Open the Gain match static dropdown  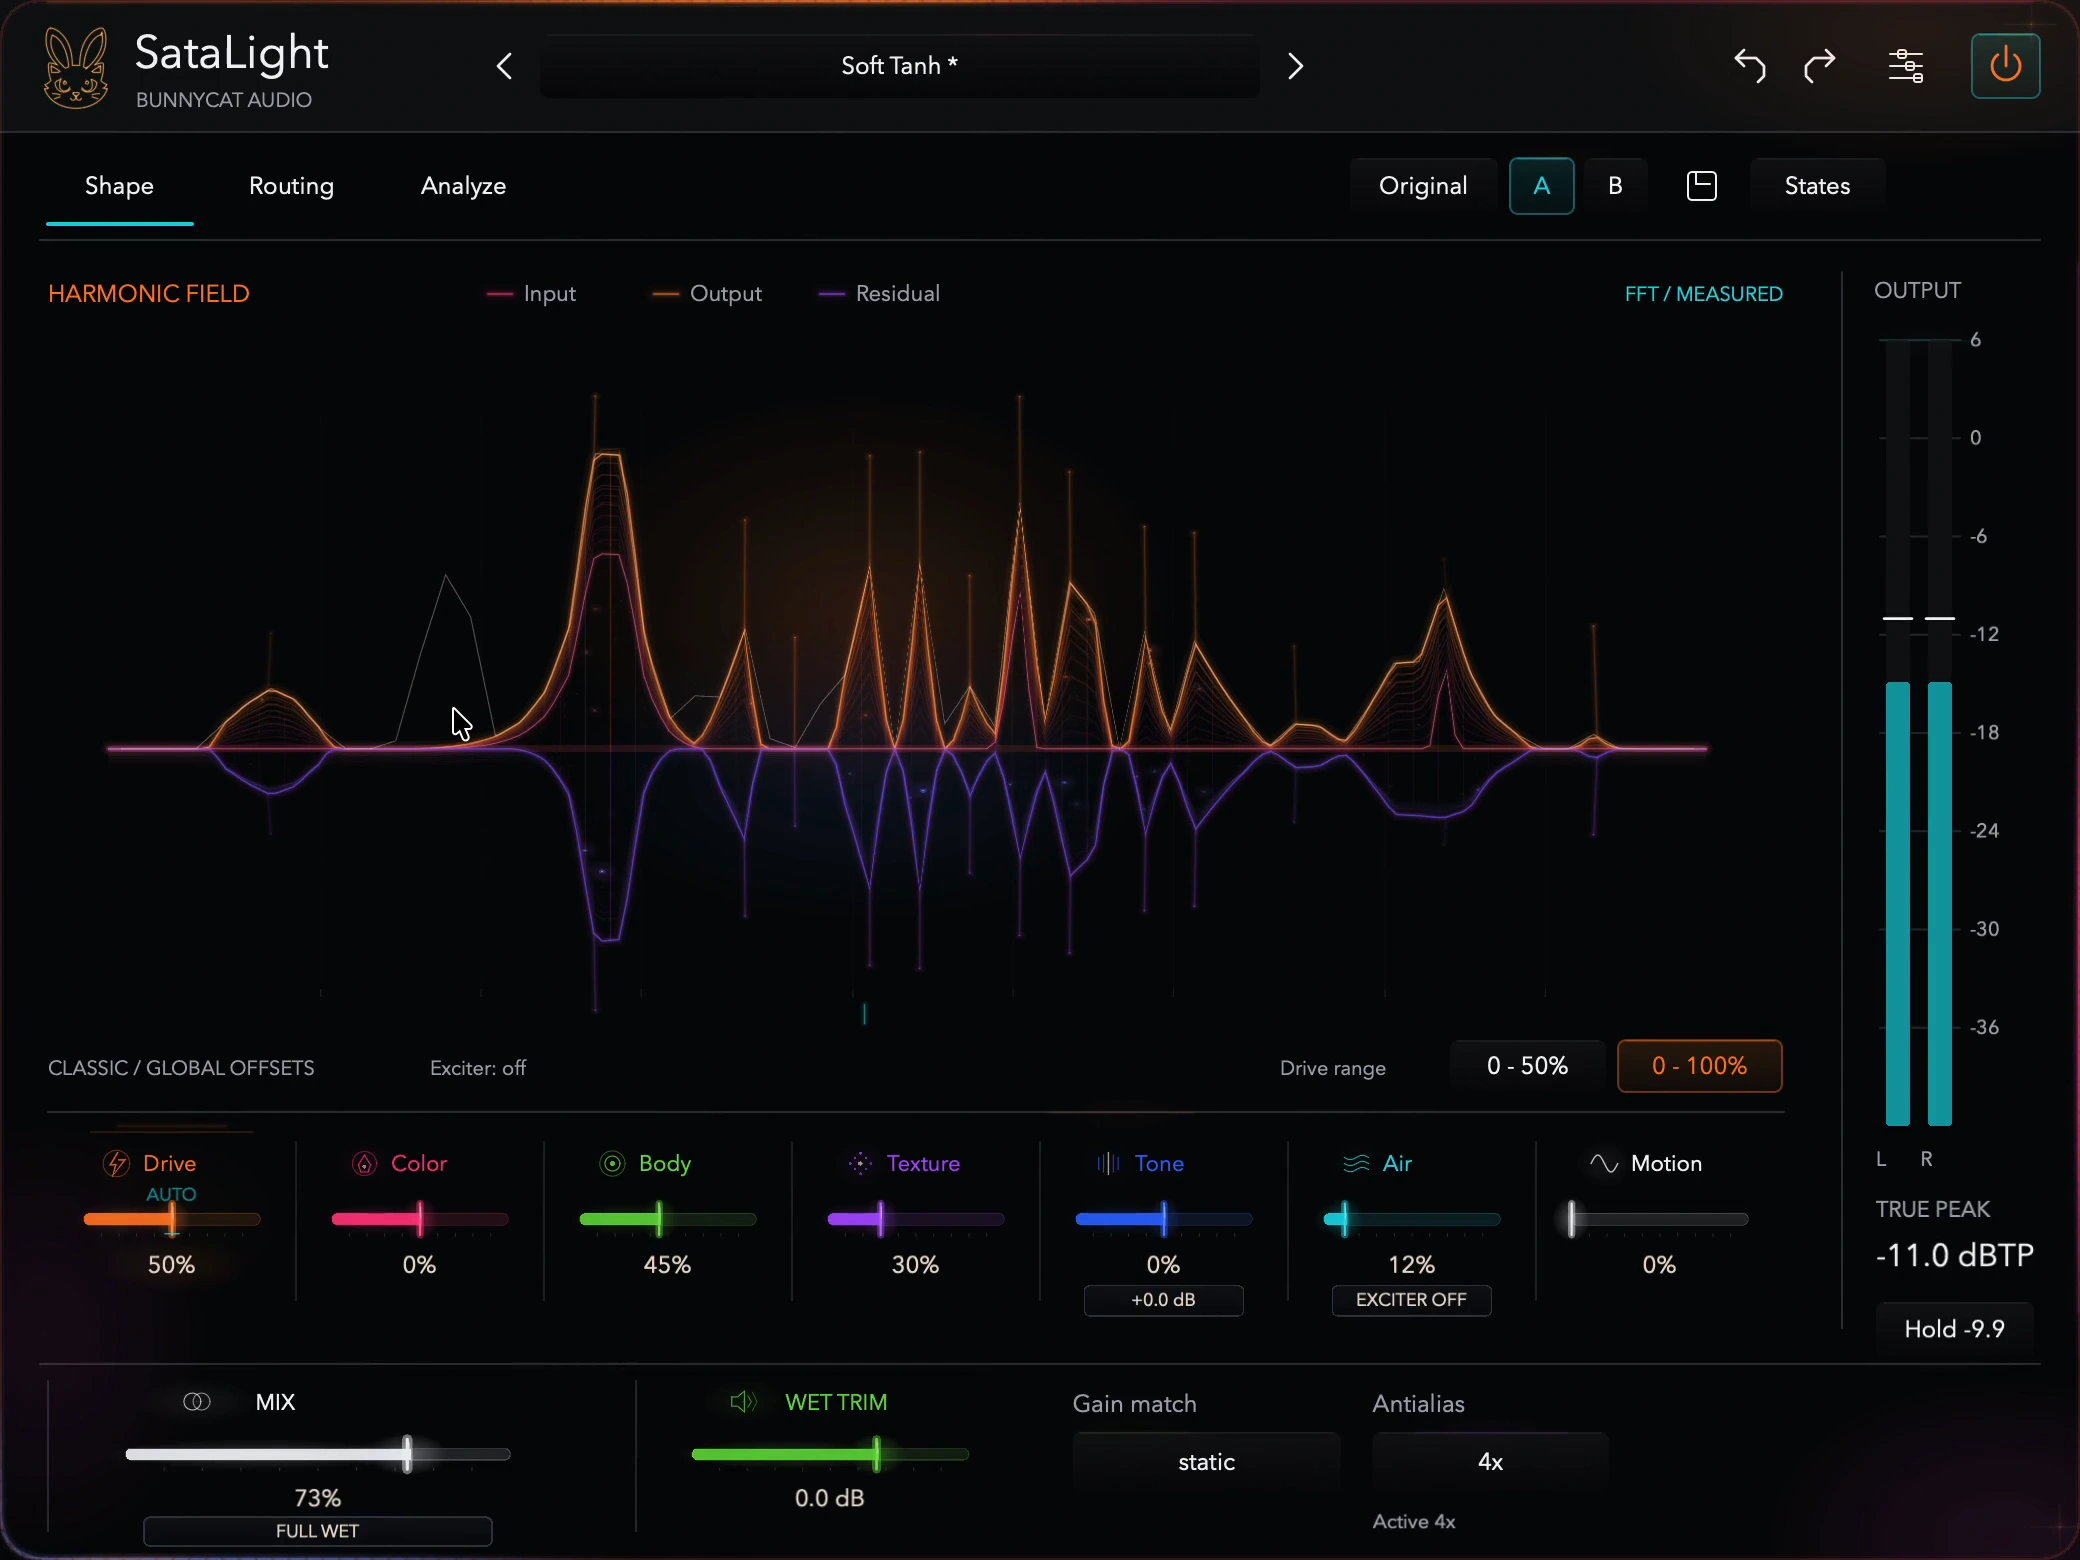[1206, 1462]
